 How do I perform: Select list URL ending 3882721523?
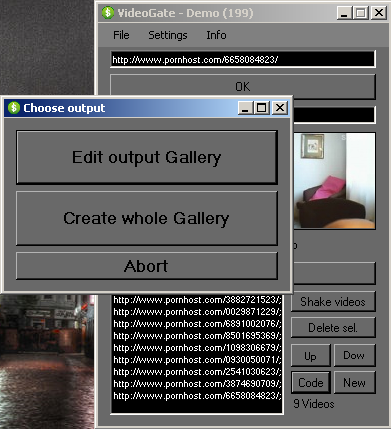[197, 300]
